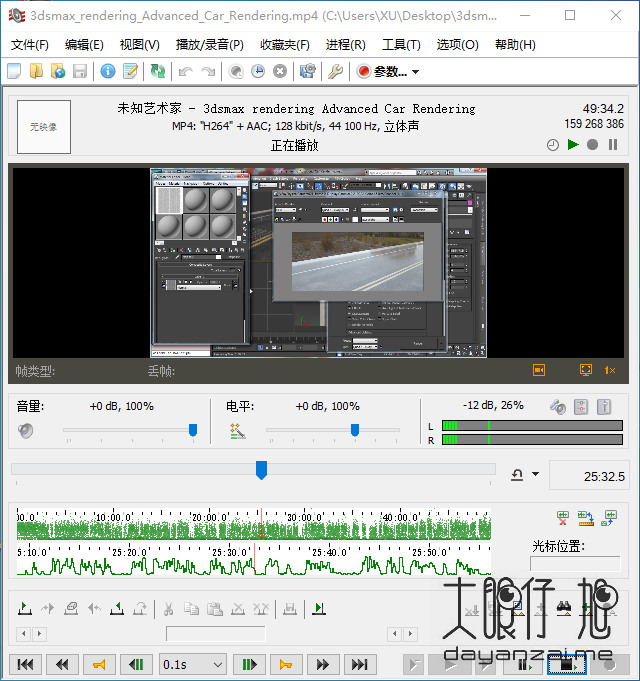The width and height of the screenshot is (640, 681).
Task: Change the 1x video zoom scale
Action: coord(610,370)
